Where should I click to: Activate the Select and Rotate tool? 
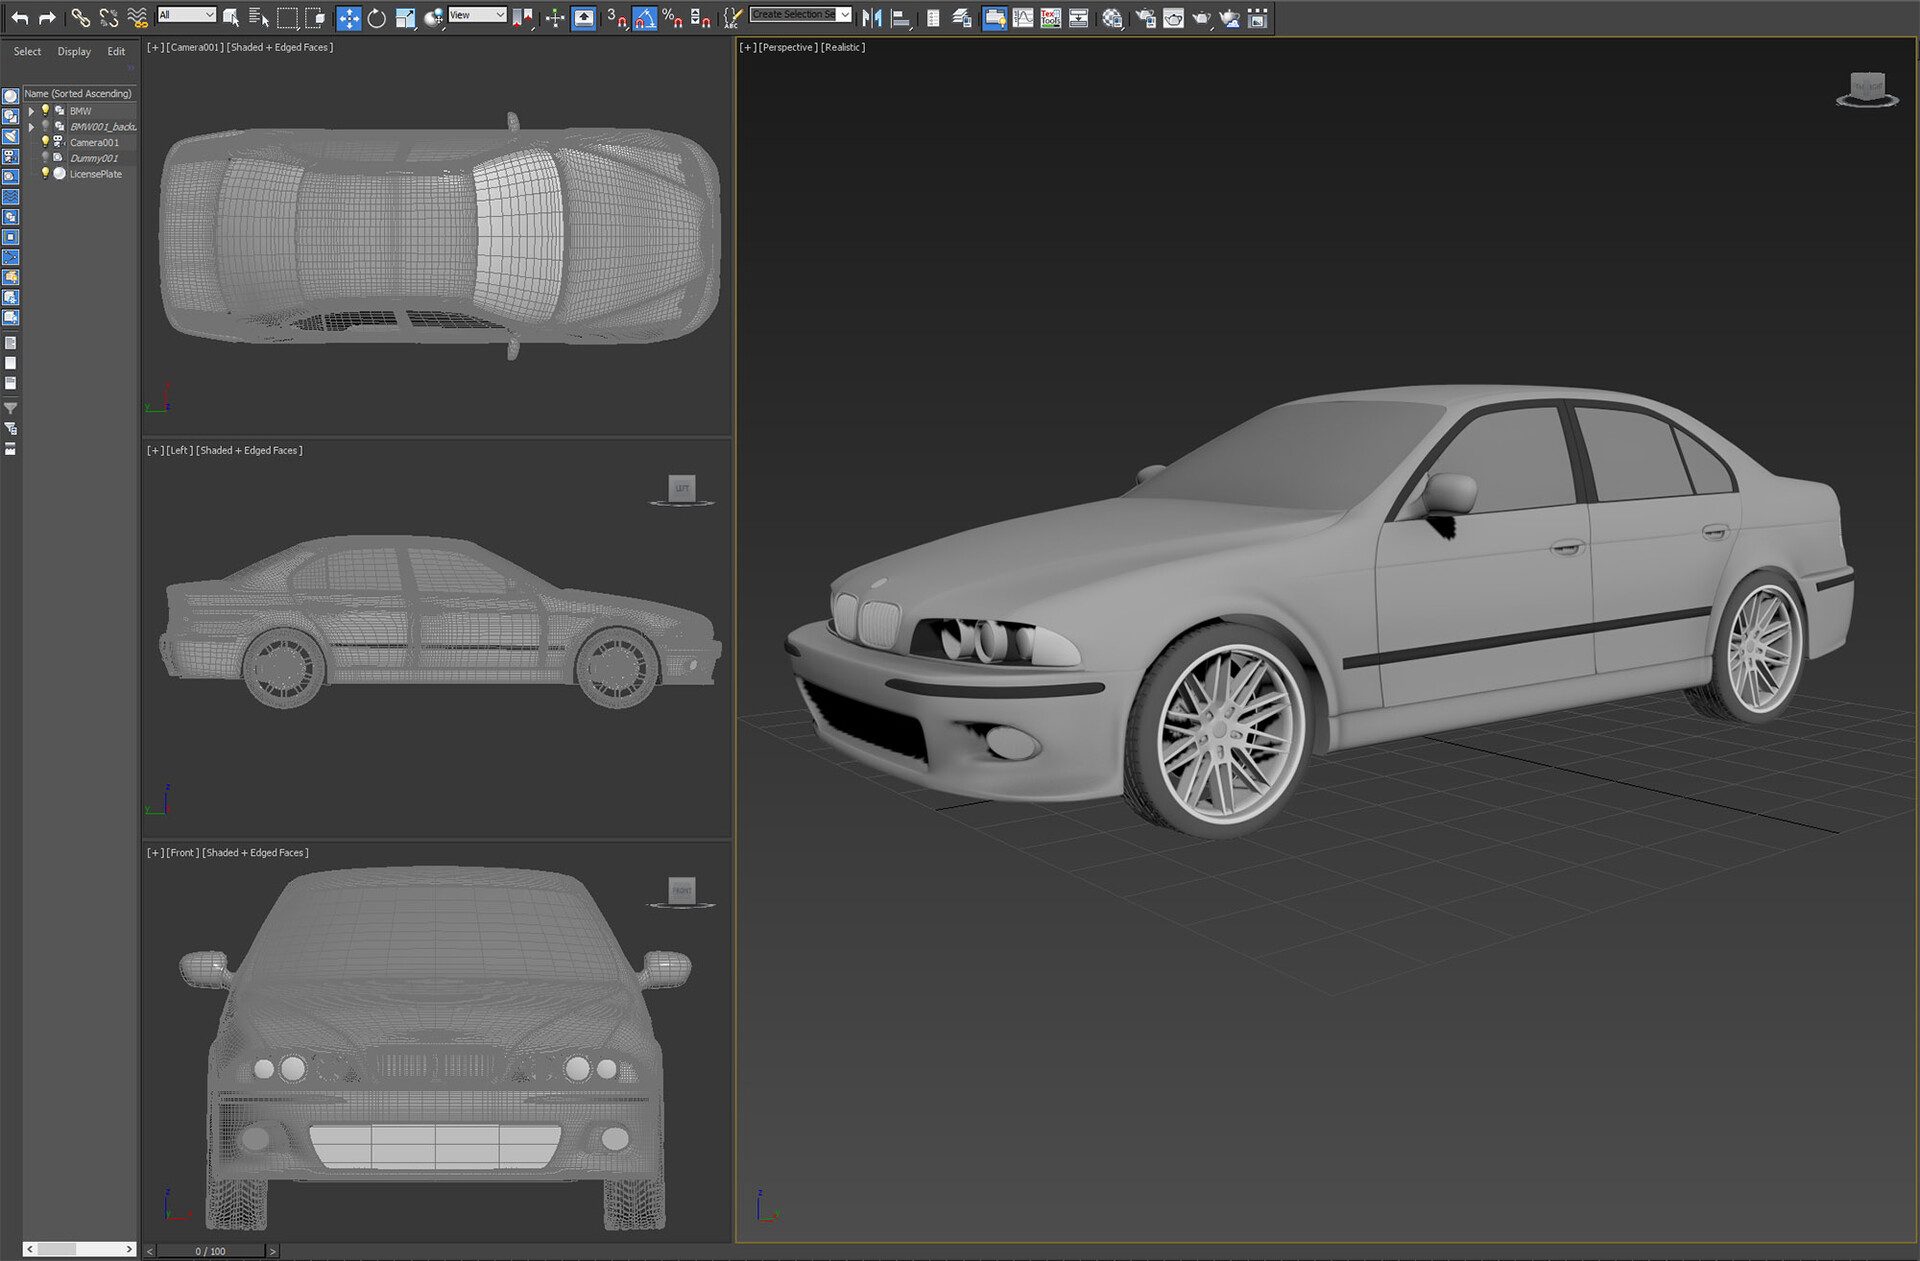(x=377, y=18)
